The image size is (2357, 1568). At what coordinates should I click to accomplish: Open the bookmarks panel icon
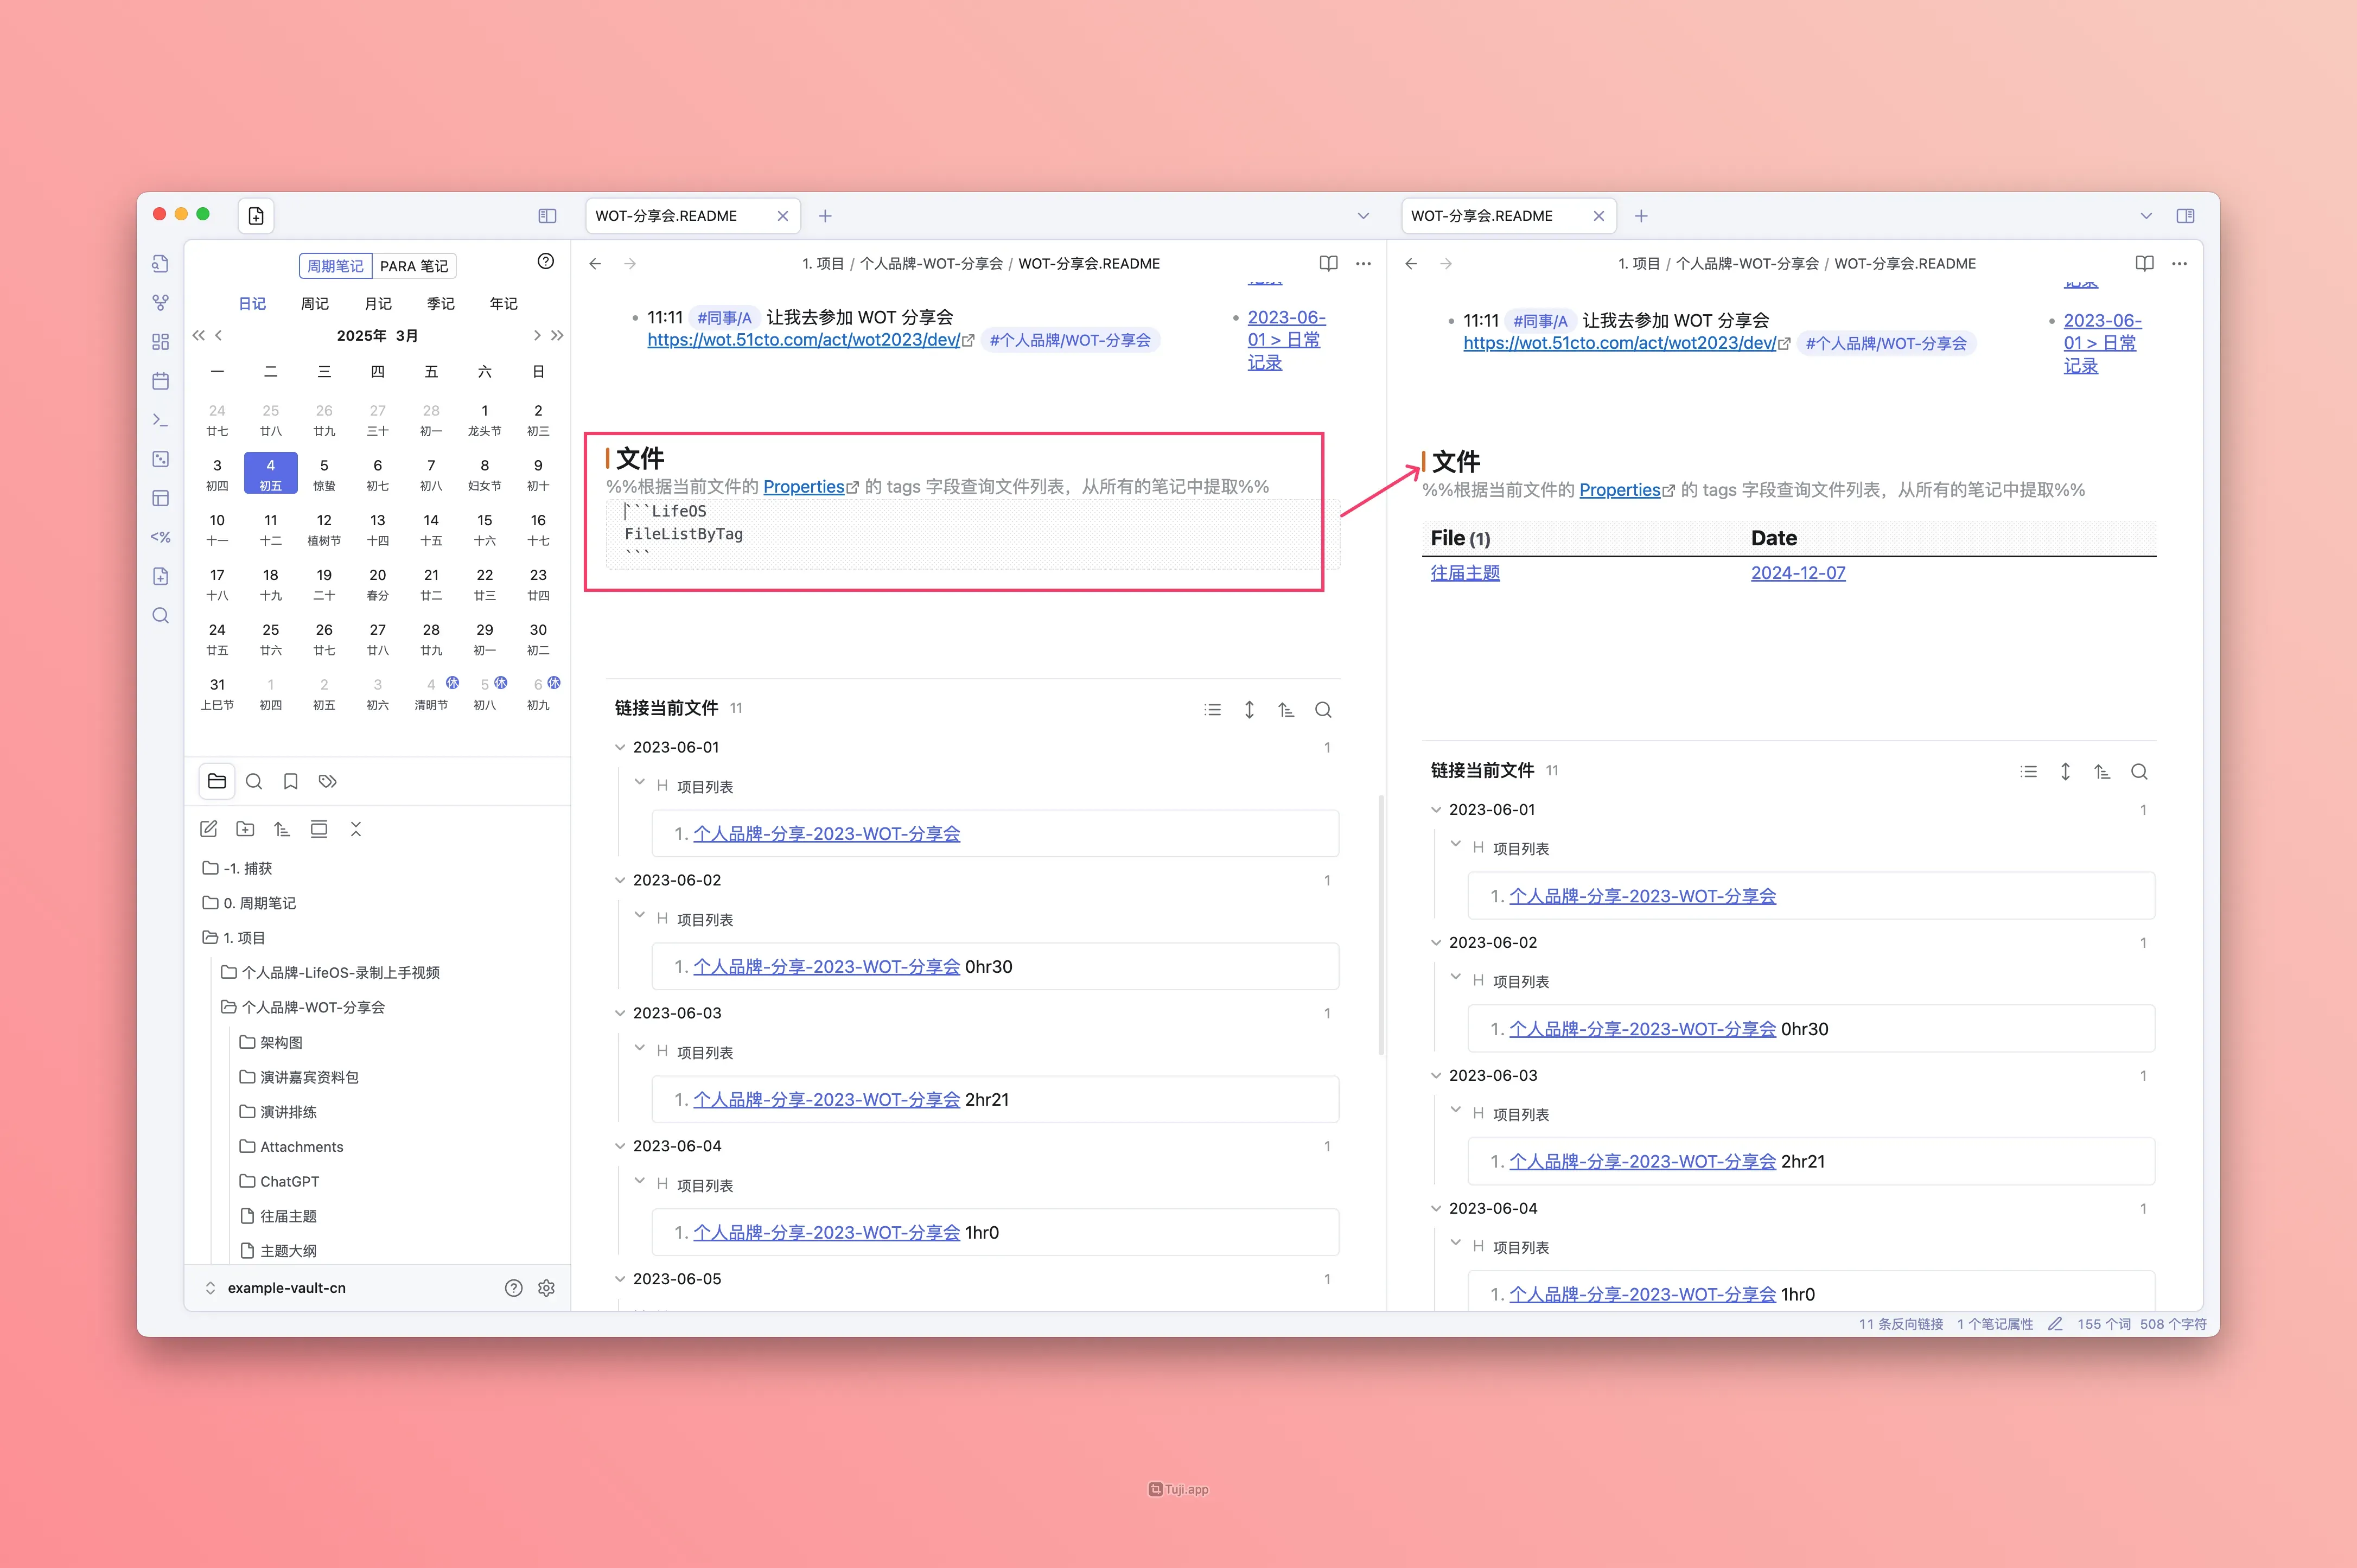[x=291, y=781]
